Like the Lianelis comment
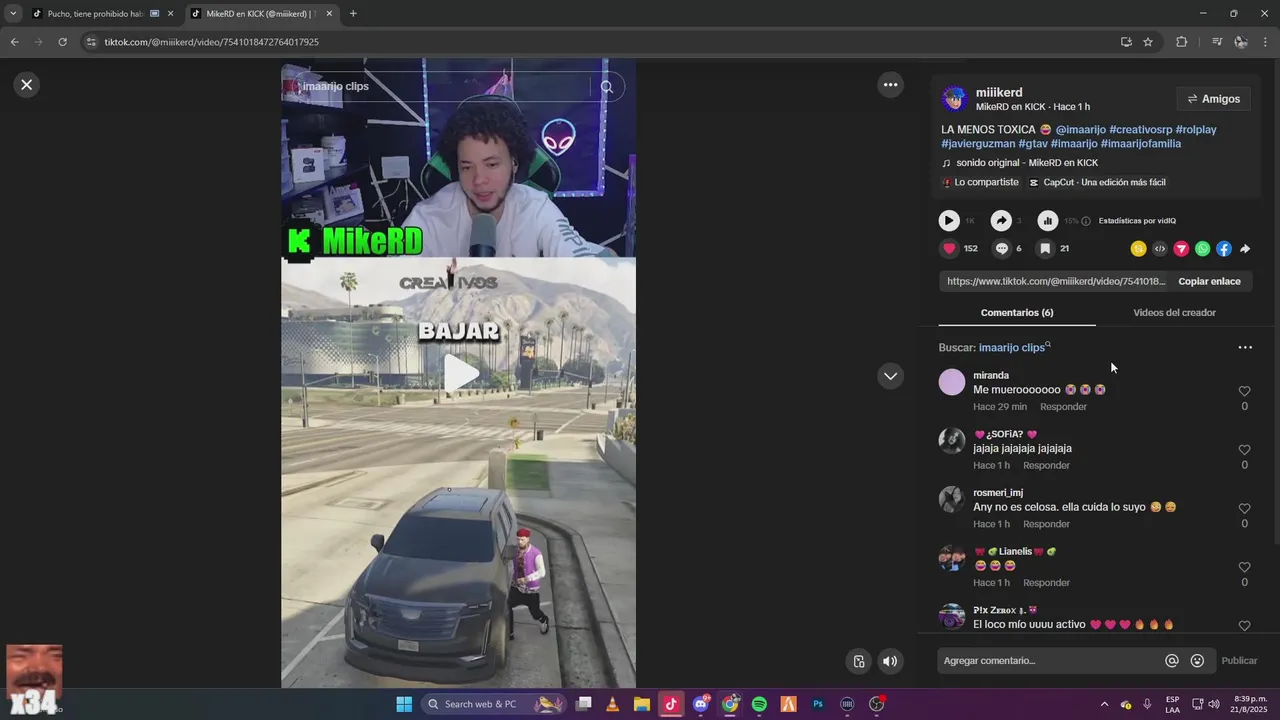The image size is (1280, 720). point(1244,567)
